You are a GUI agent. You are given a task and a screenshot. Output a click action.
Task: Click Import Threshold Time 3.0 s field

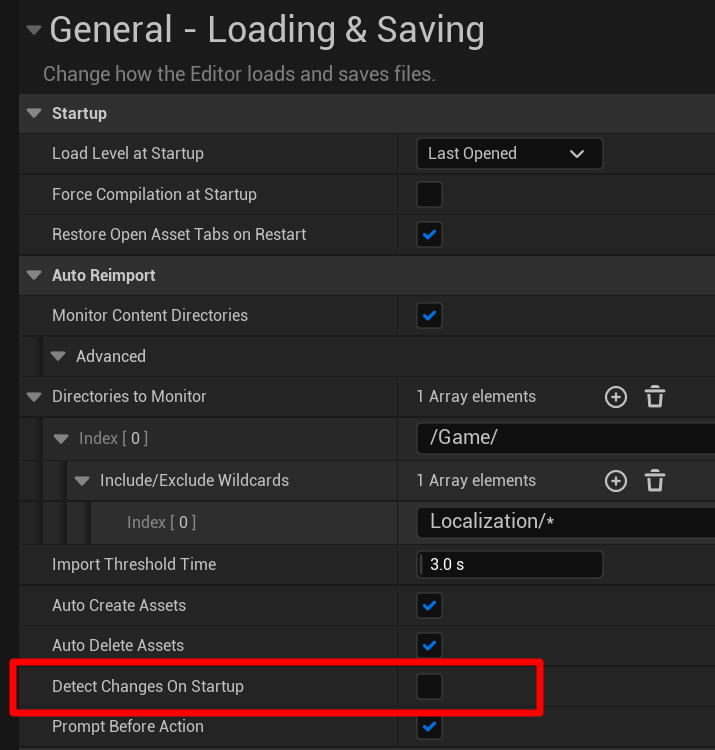tap(509, 564)
